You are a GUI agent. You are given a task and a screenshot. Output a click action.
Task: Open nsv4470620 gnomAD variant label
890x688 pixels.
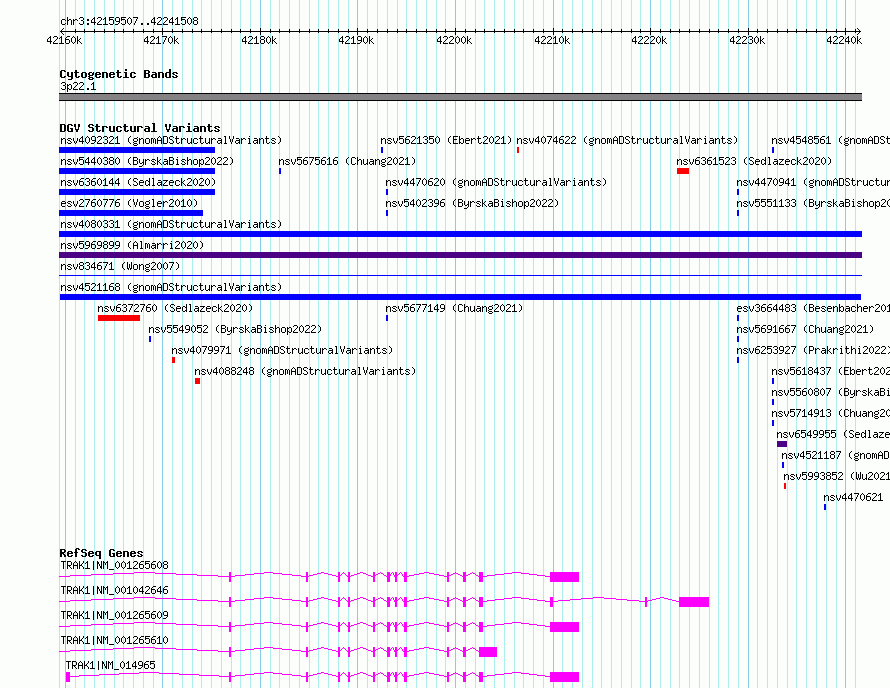point(496,182)
